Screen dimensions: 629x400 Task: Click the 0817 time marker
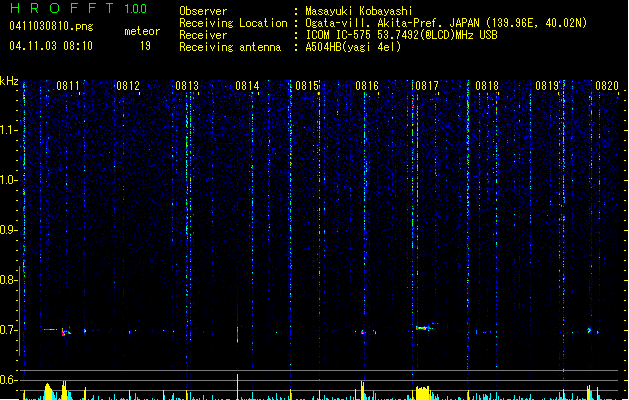pos(427,86)
